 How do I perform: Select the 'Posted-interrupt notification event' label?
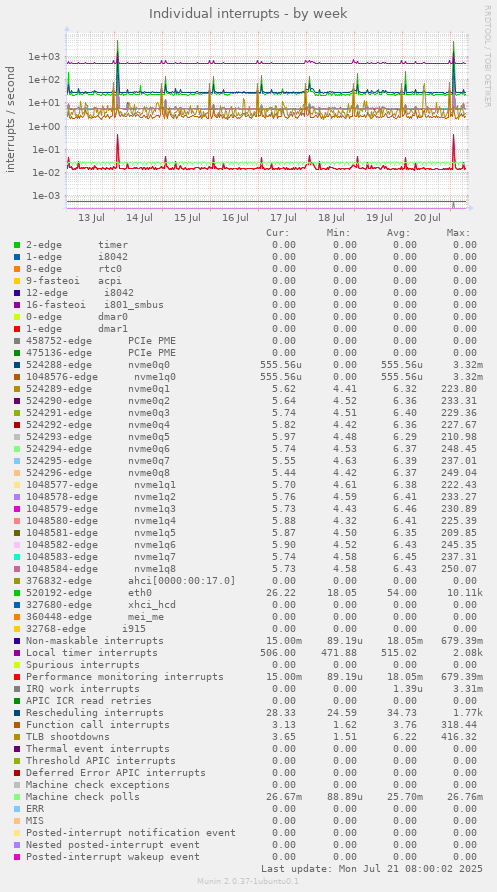click(131, 832)
